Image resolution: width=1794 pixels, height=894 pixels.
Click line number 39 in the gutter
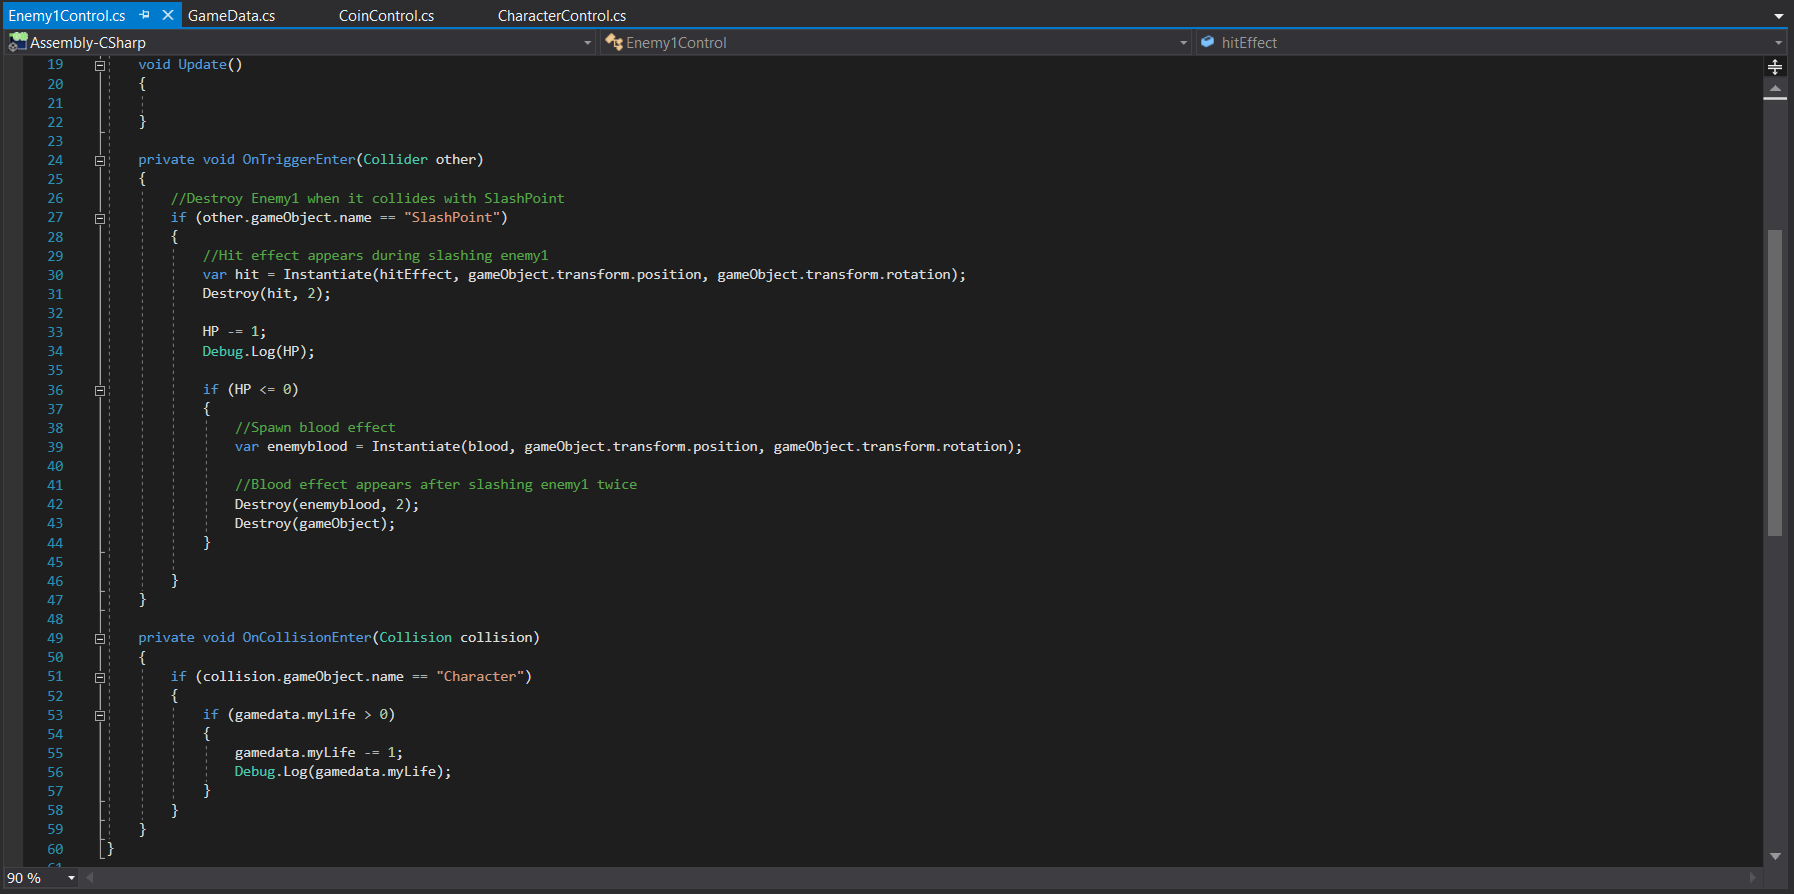[55, 447]
